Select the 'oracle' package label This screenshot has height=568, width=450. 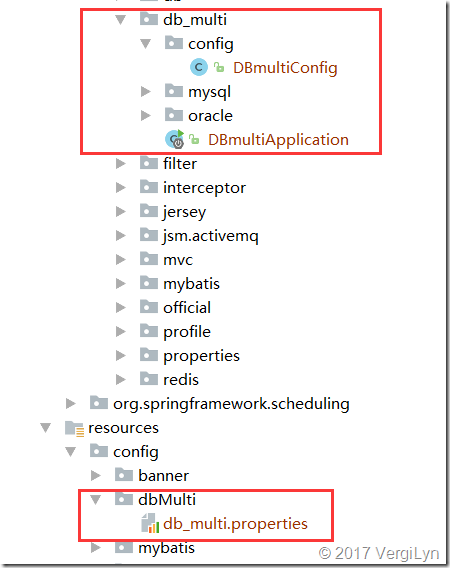coord(210,116)
